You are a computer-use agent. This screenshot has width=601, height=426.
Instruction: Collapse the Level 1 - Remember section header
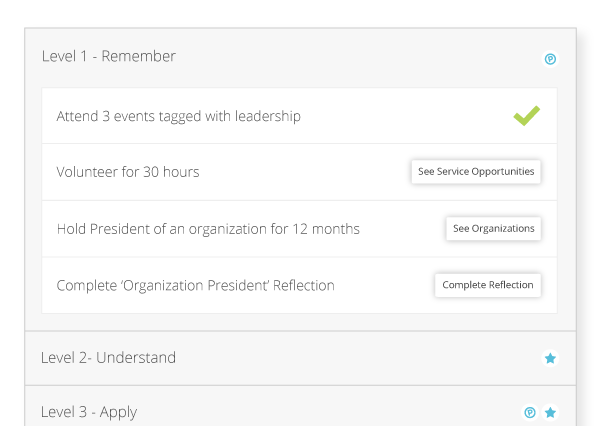(x=108, y=57)
